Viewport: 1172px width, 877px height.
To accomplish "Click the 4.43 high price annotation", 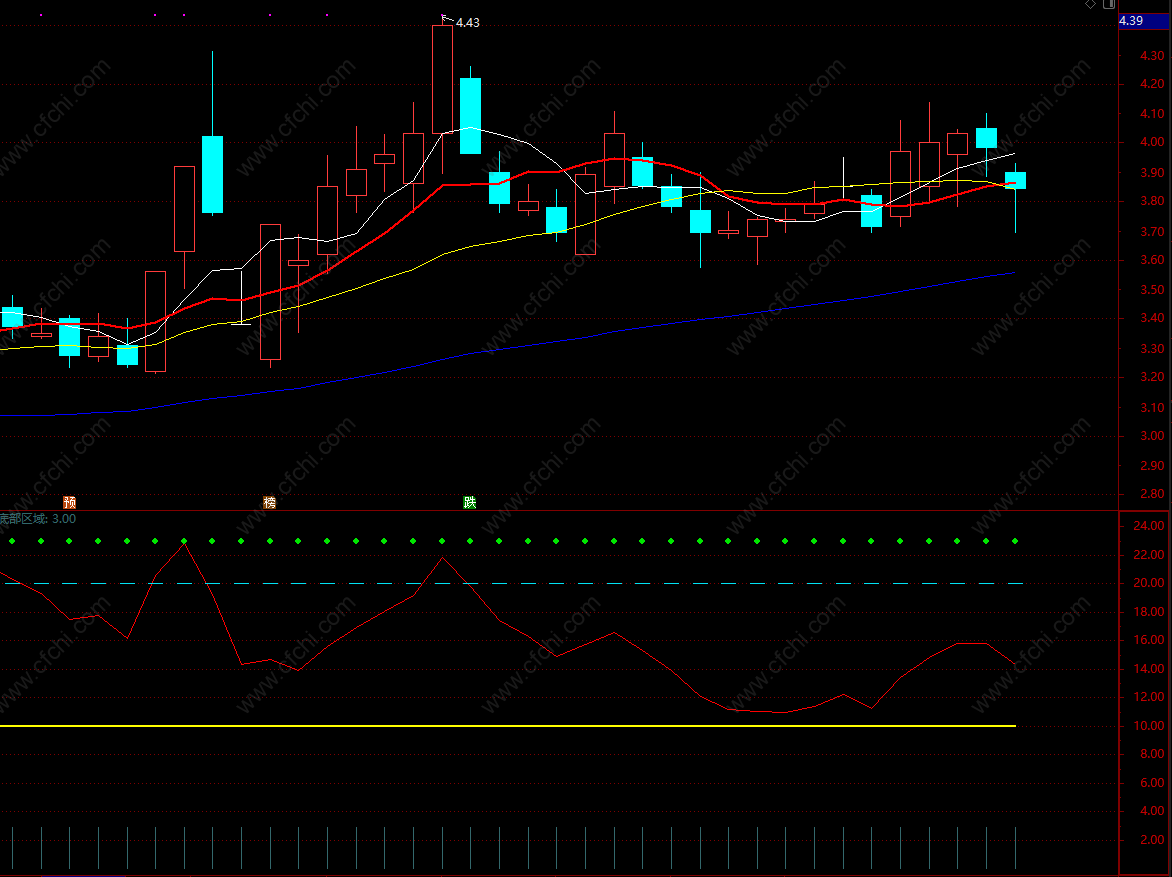I will [468, 23].
